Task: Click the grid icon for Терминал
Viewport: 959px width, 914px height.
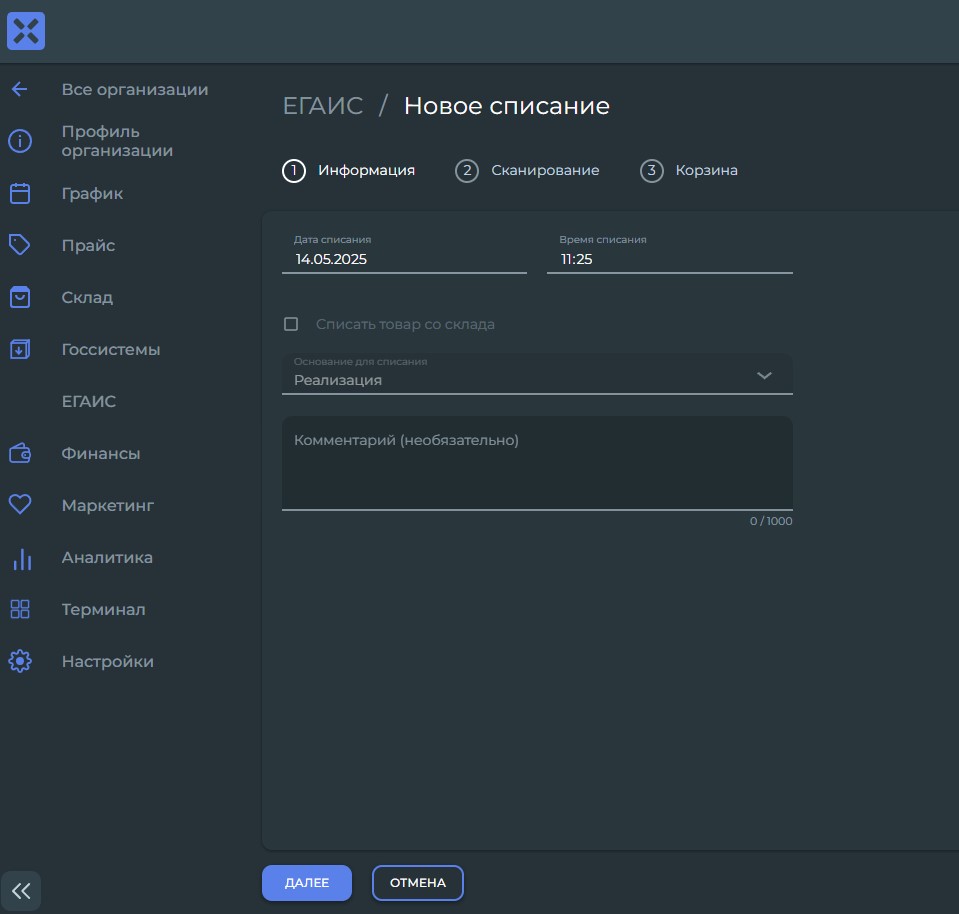Action: coord(20,609)
